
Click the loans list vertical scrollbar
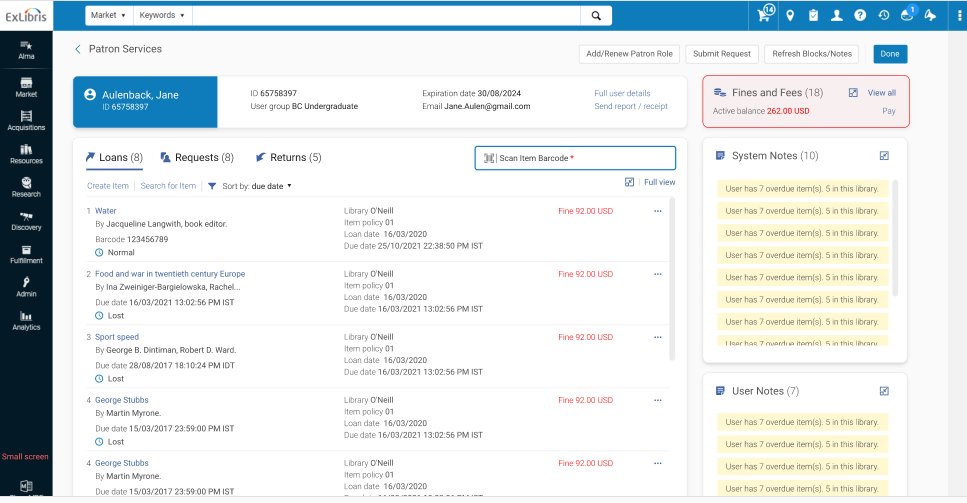coord(672,279)
